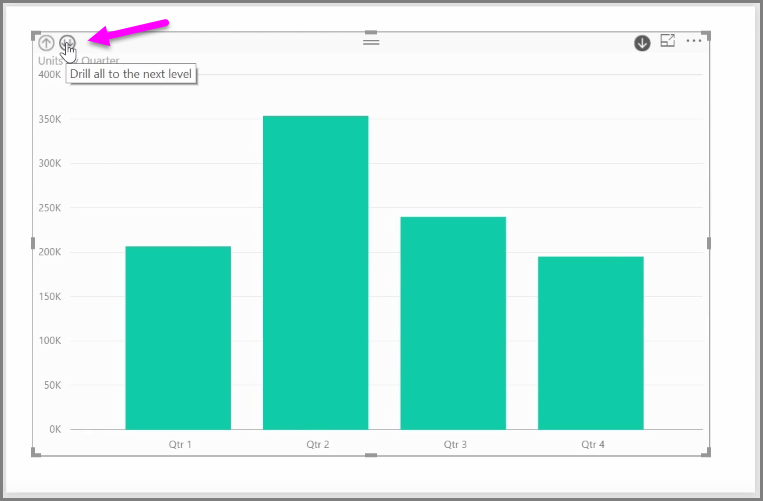Select the Qtr 2 bar
Viewport: 763px width, 501px height.
click(316, 272)
